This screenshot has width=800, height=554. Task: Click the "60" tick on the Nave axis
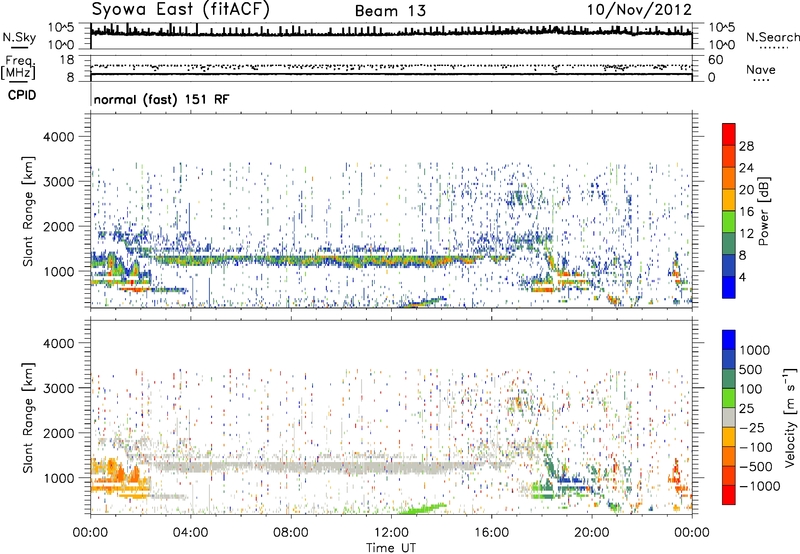point(715,60)
